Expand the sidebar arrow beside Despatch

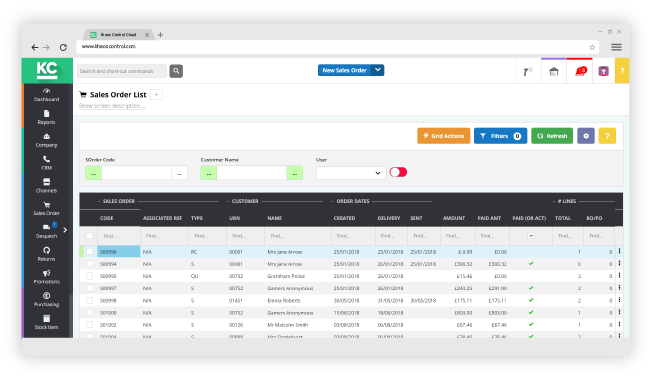pyautogui.click(x=65, y=230)
